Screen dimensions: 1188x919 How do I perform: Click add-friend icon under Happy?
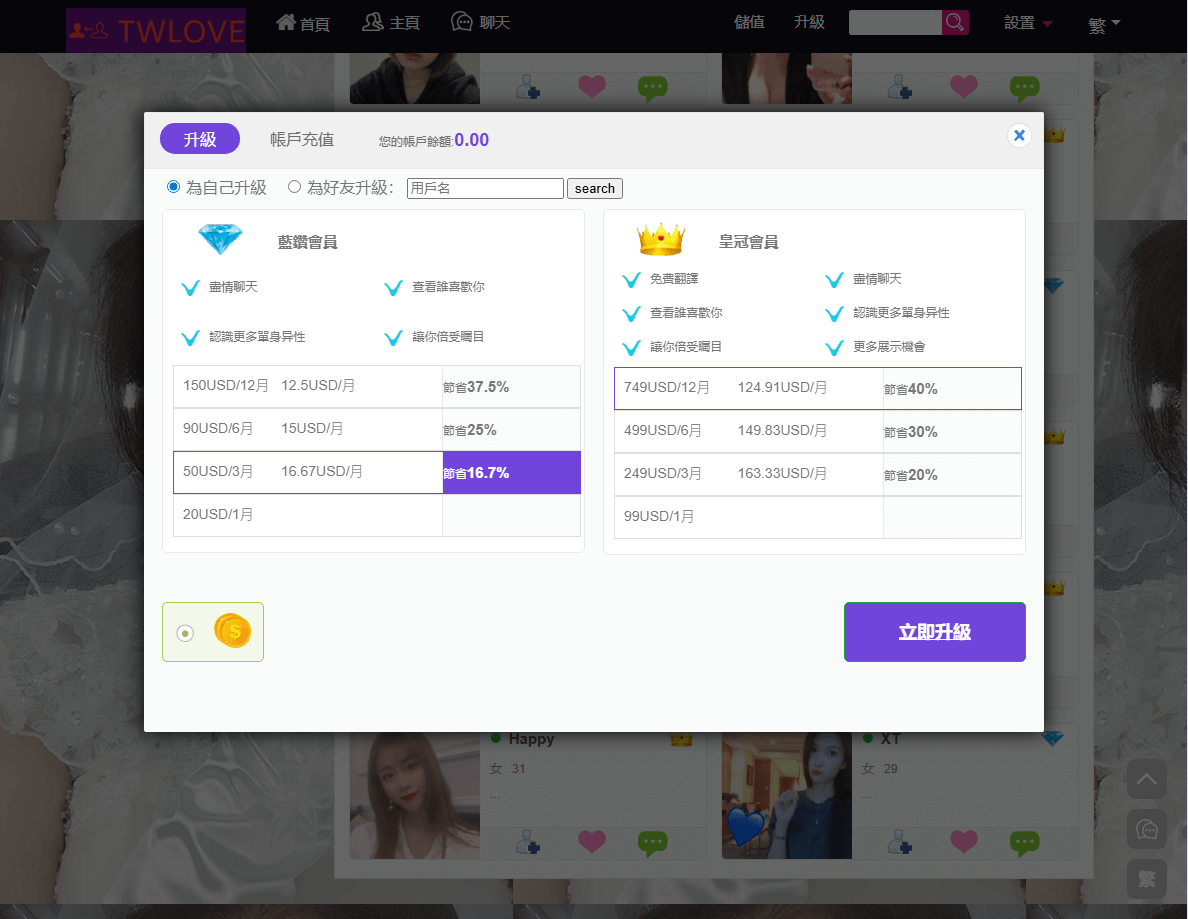point(528,842)
